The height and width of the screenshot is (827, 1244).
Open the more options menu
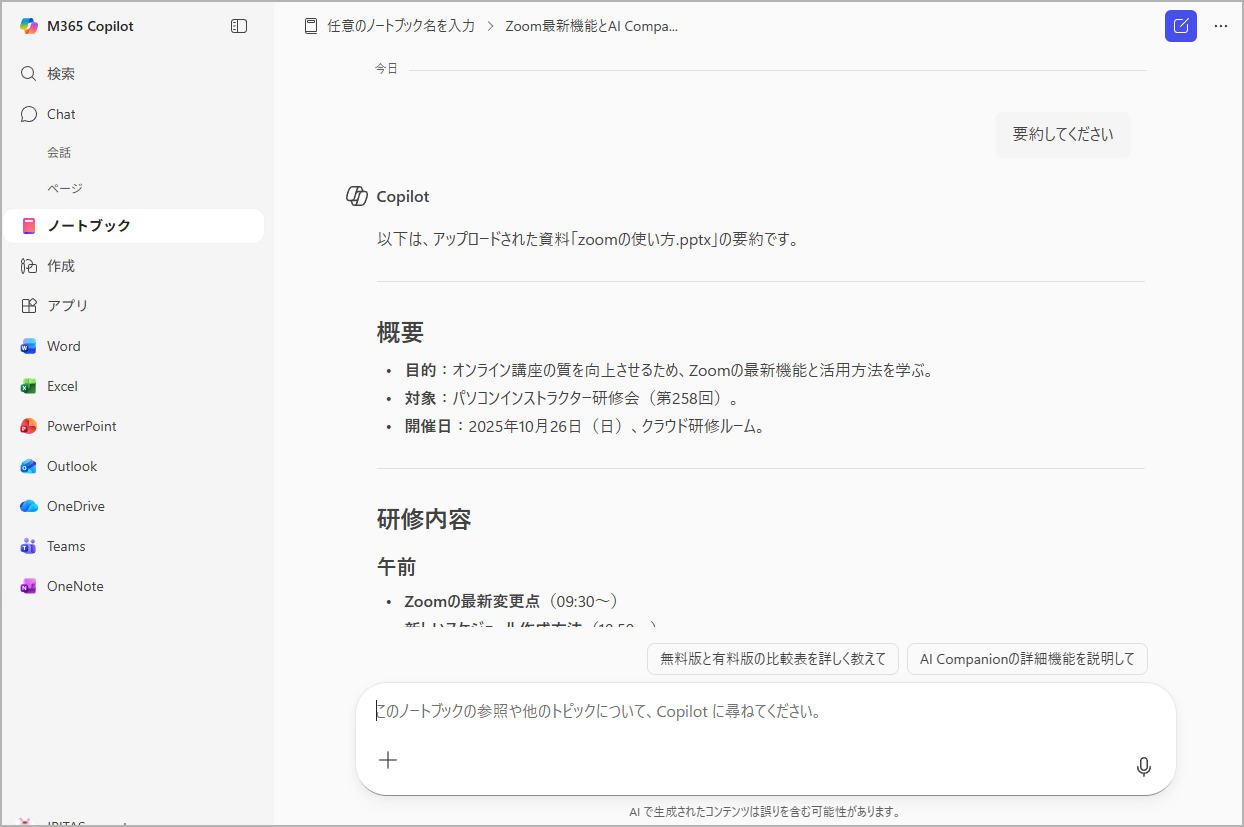pyautogui.click(x=1221, y=26)
